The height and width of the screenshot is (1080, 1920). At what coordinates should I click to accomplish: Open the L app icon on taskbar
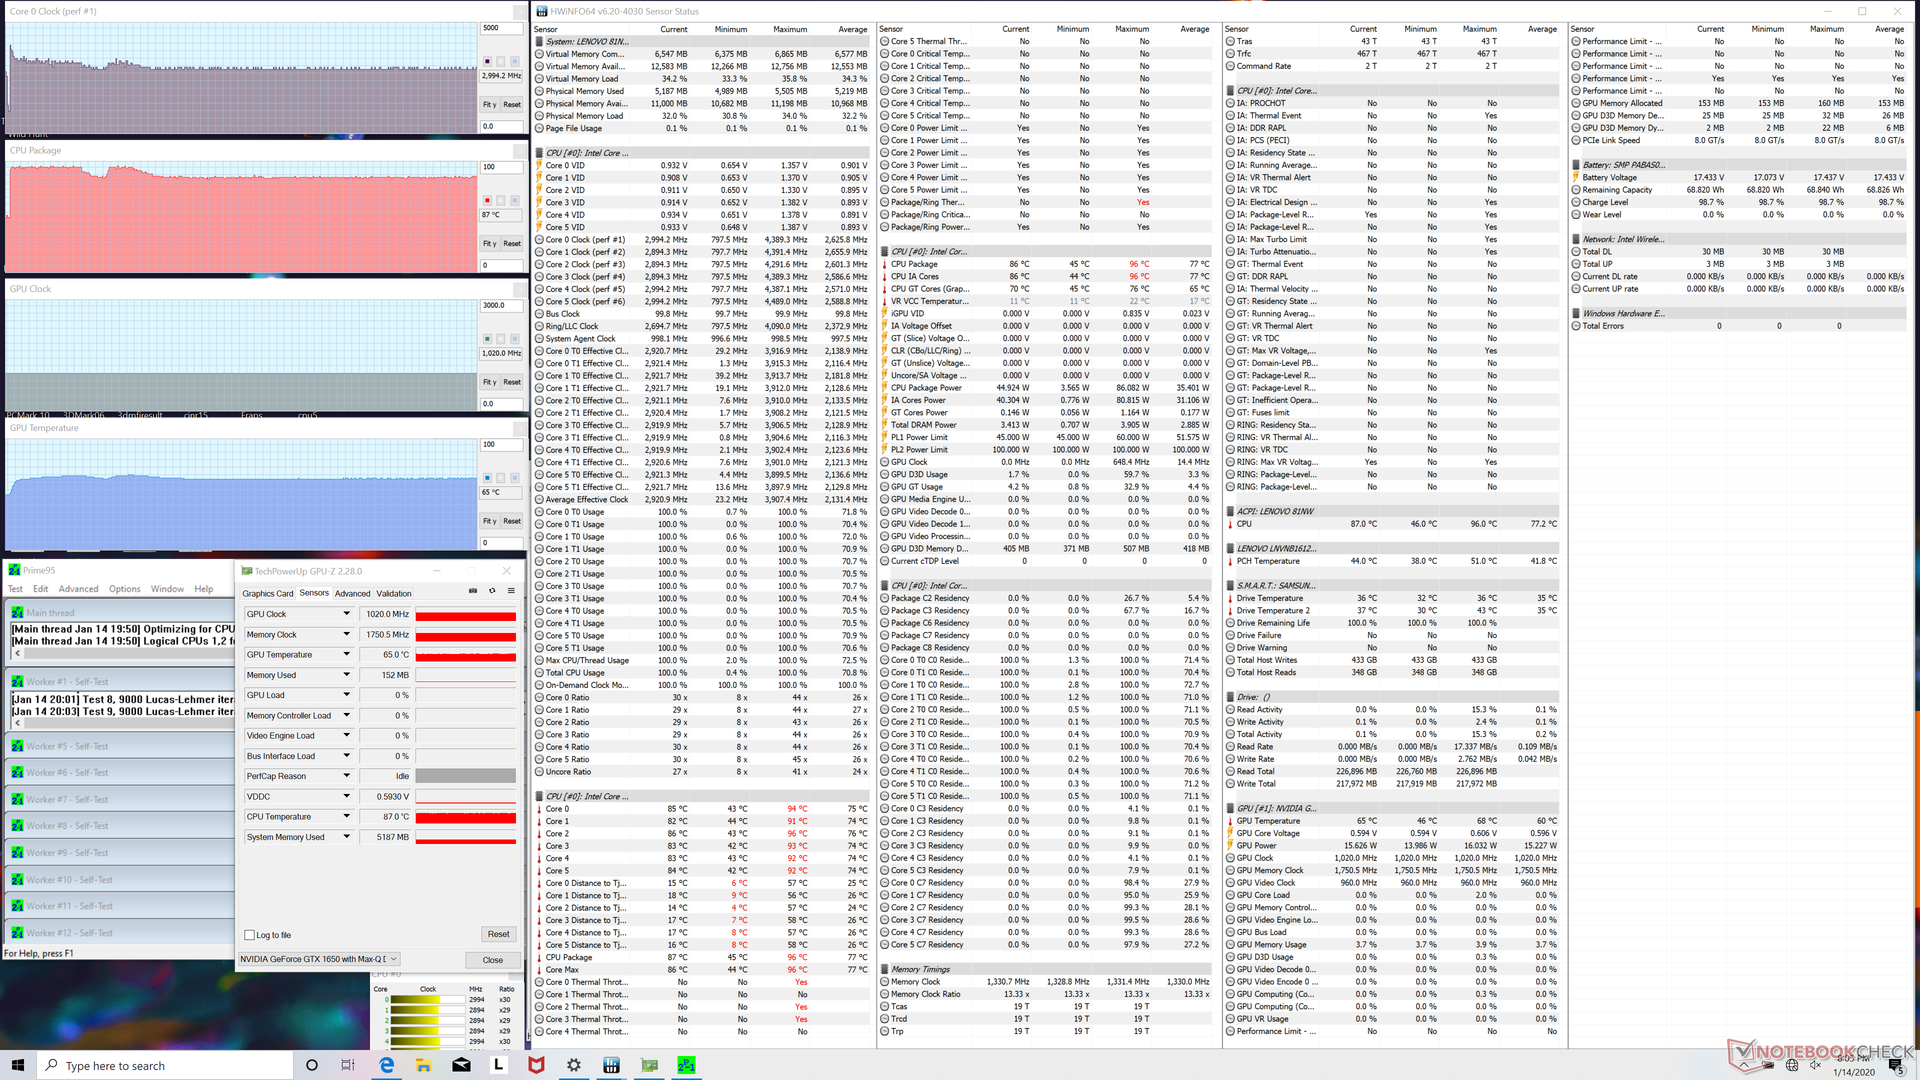(498, 1065)
